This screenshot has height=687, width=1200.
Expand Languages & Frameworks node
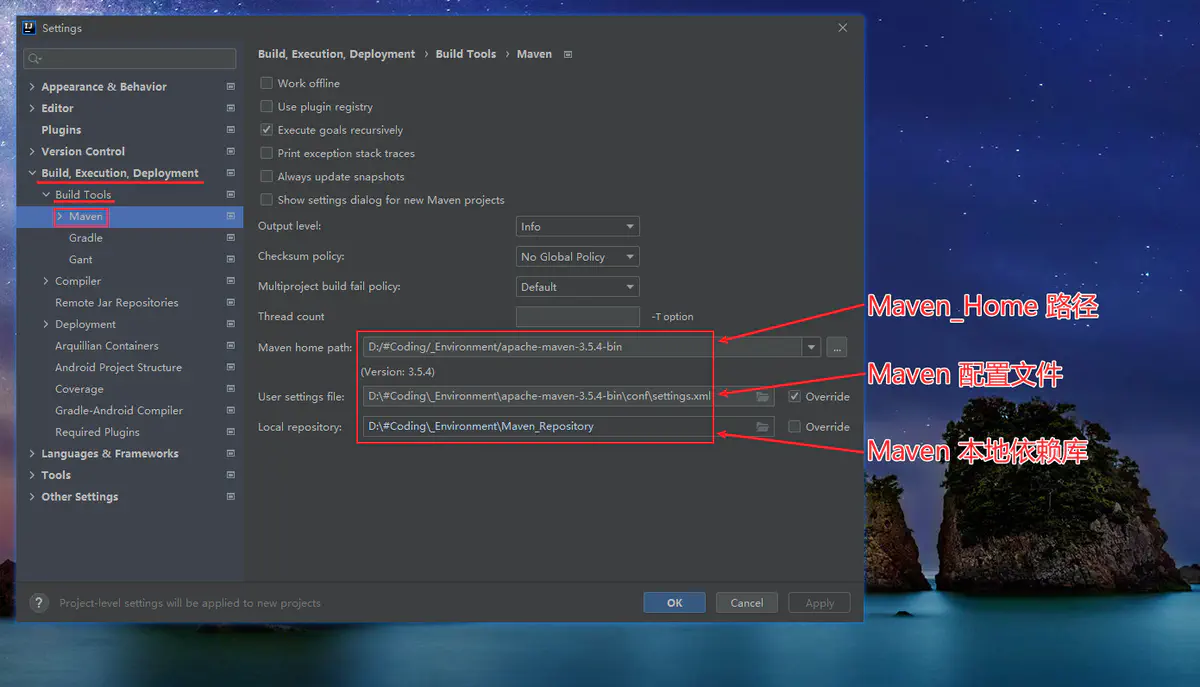[32, 454]
